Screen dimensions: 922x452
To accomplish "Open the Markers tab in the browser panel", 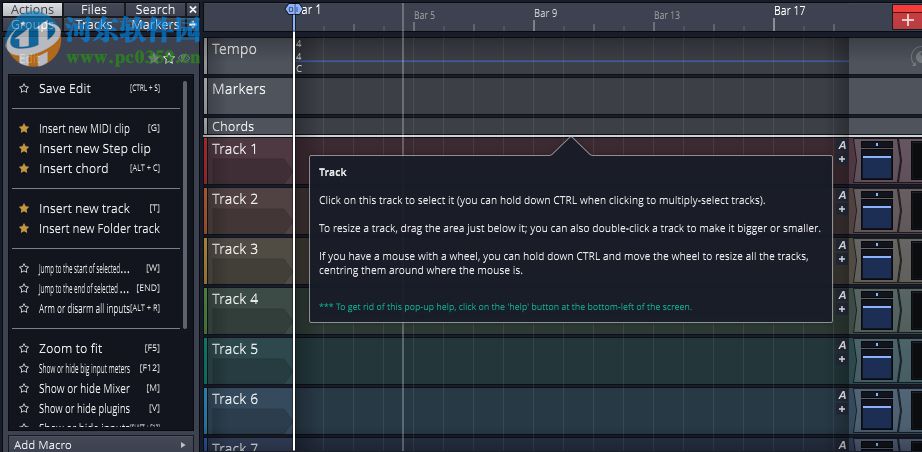I will pos(155,25).
